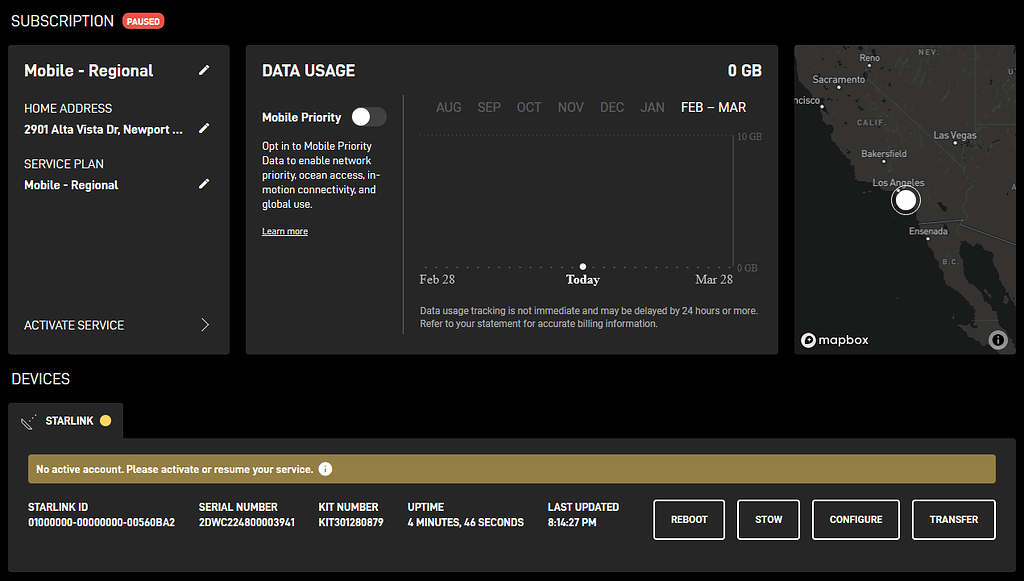Select the DEC month tab

click(x=612, y=107)
